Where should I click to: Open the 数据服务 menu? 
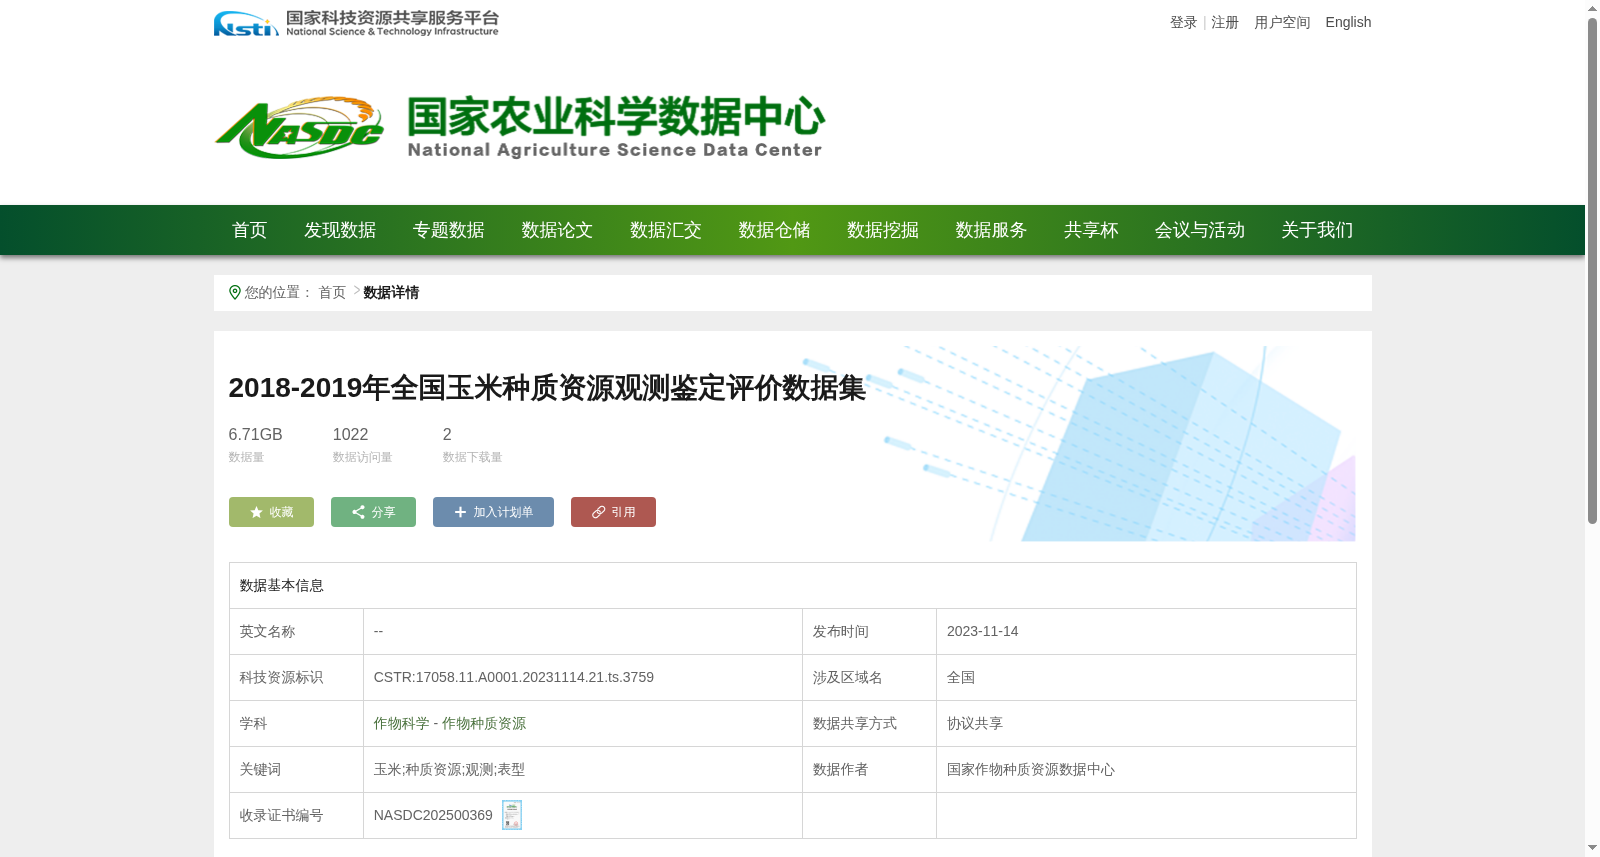[x=991, y=230]
